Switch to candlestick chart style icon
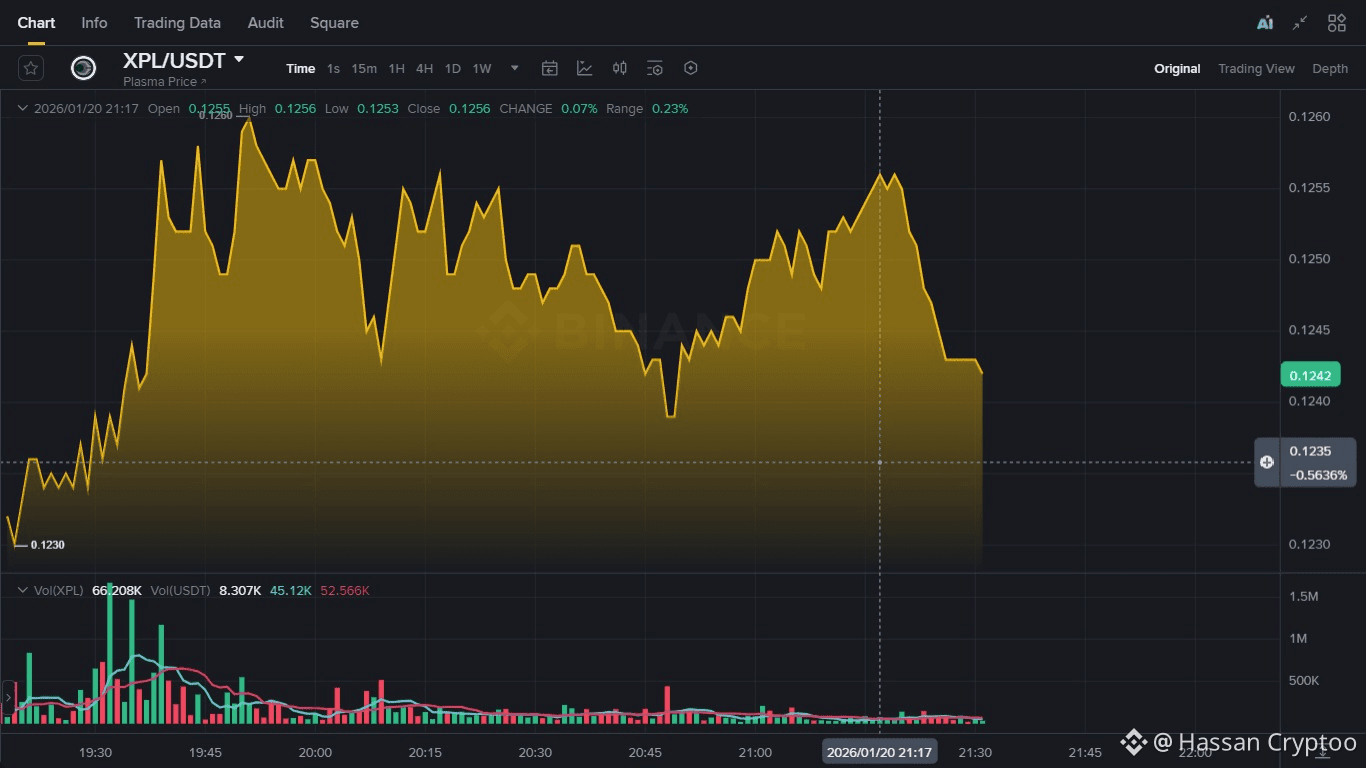1366x768 pixels. tap(620, 68)
